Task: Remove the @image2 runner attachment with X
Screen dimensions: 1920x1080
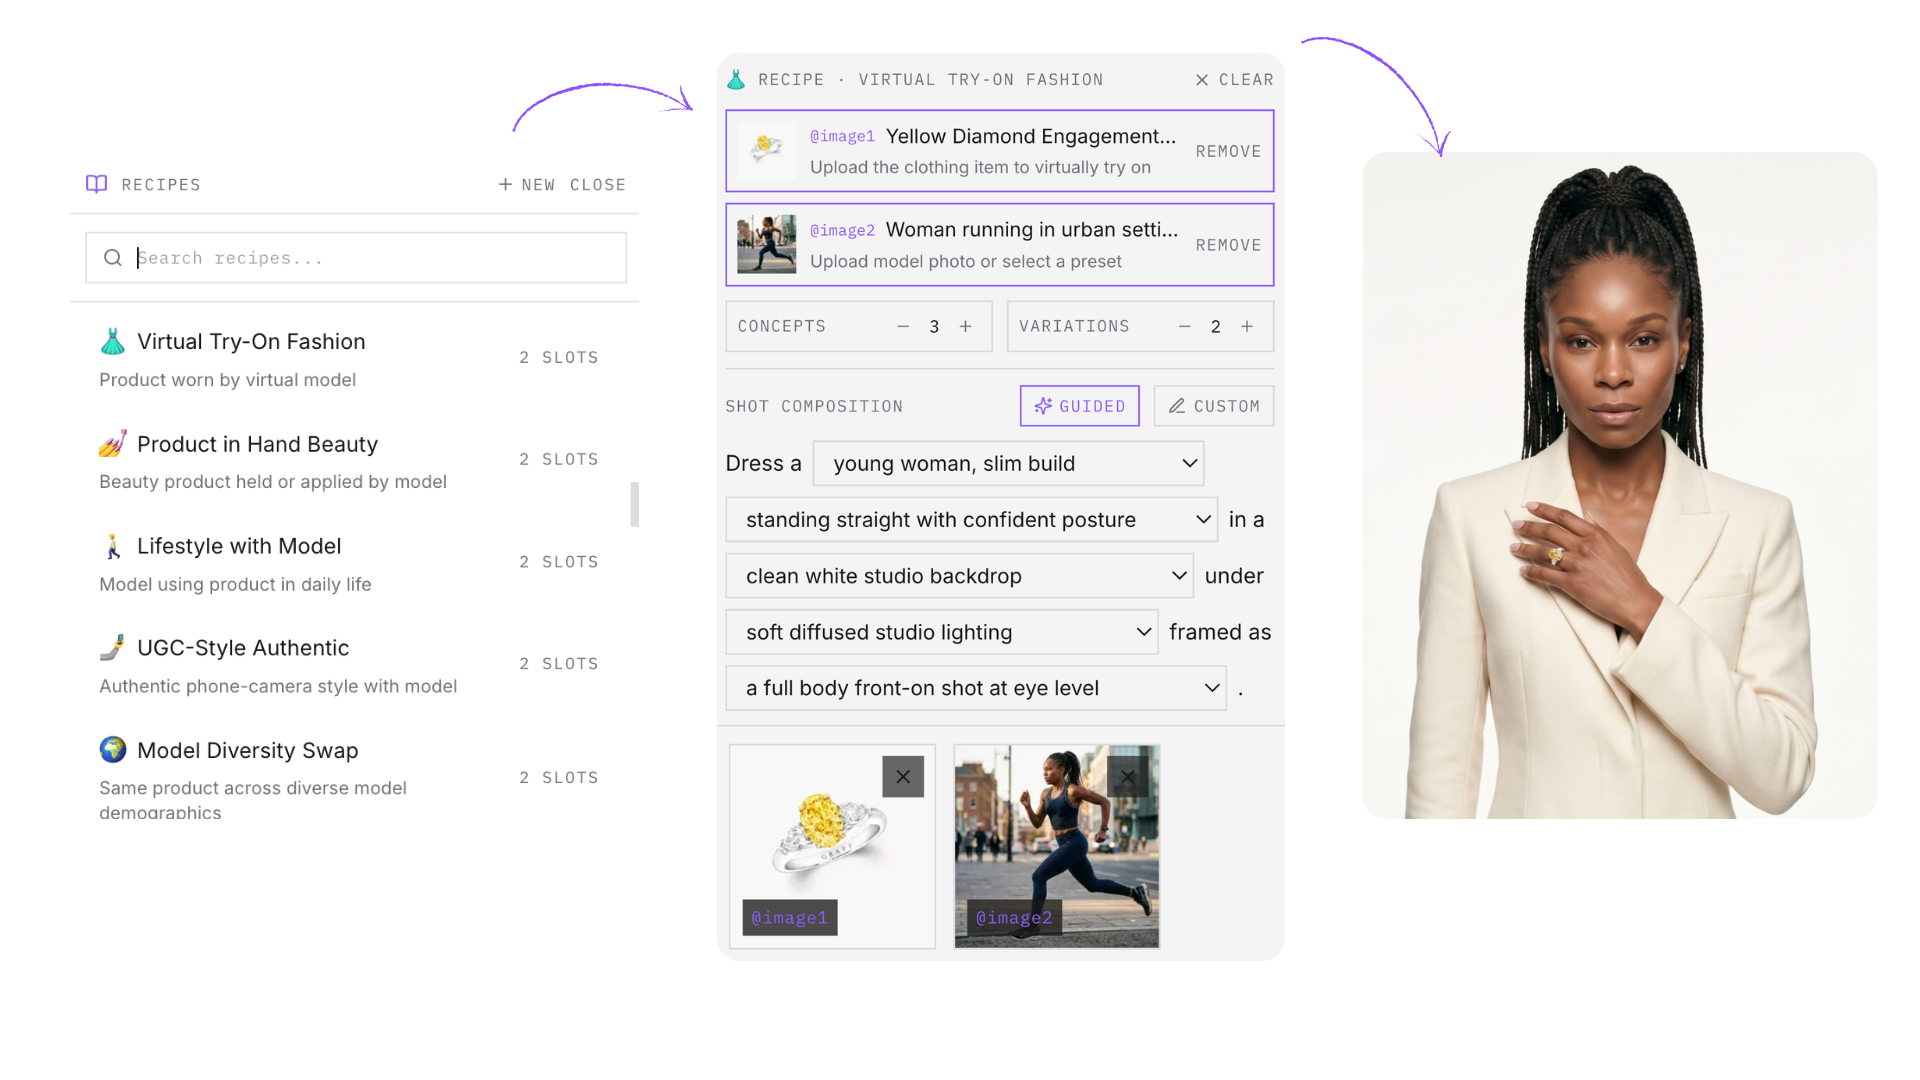Action: pyautogui.click(x=1128, y=777)
